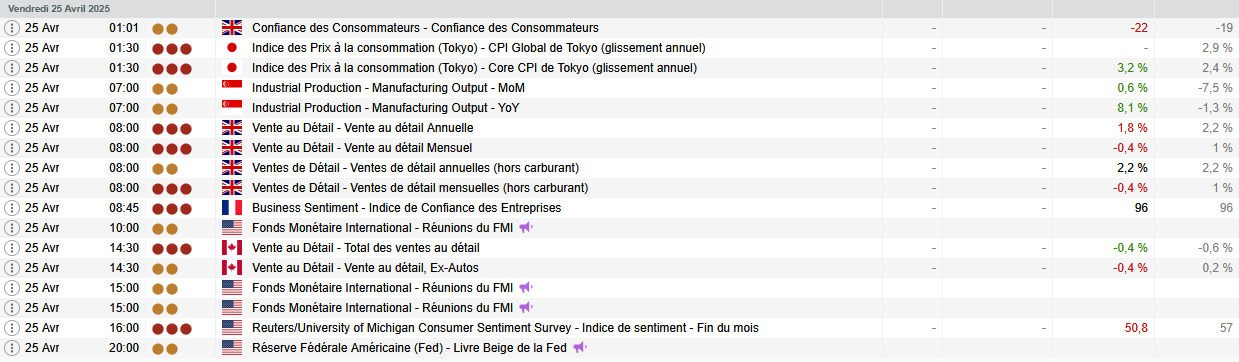The height and width of the screenshot is (362, 1239).
Task: Click Singapore flag for Manufacturing Output - MoM
Action: point(232,88)
